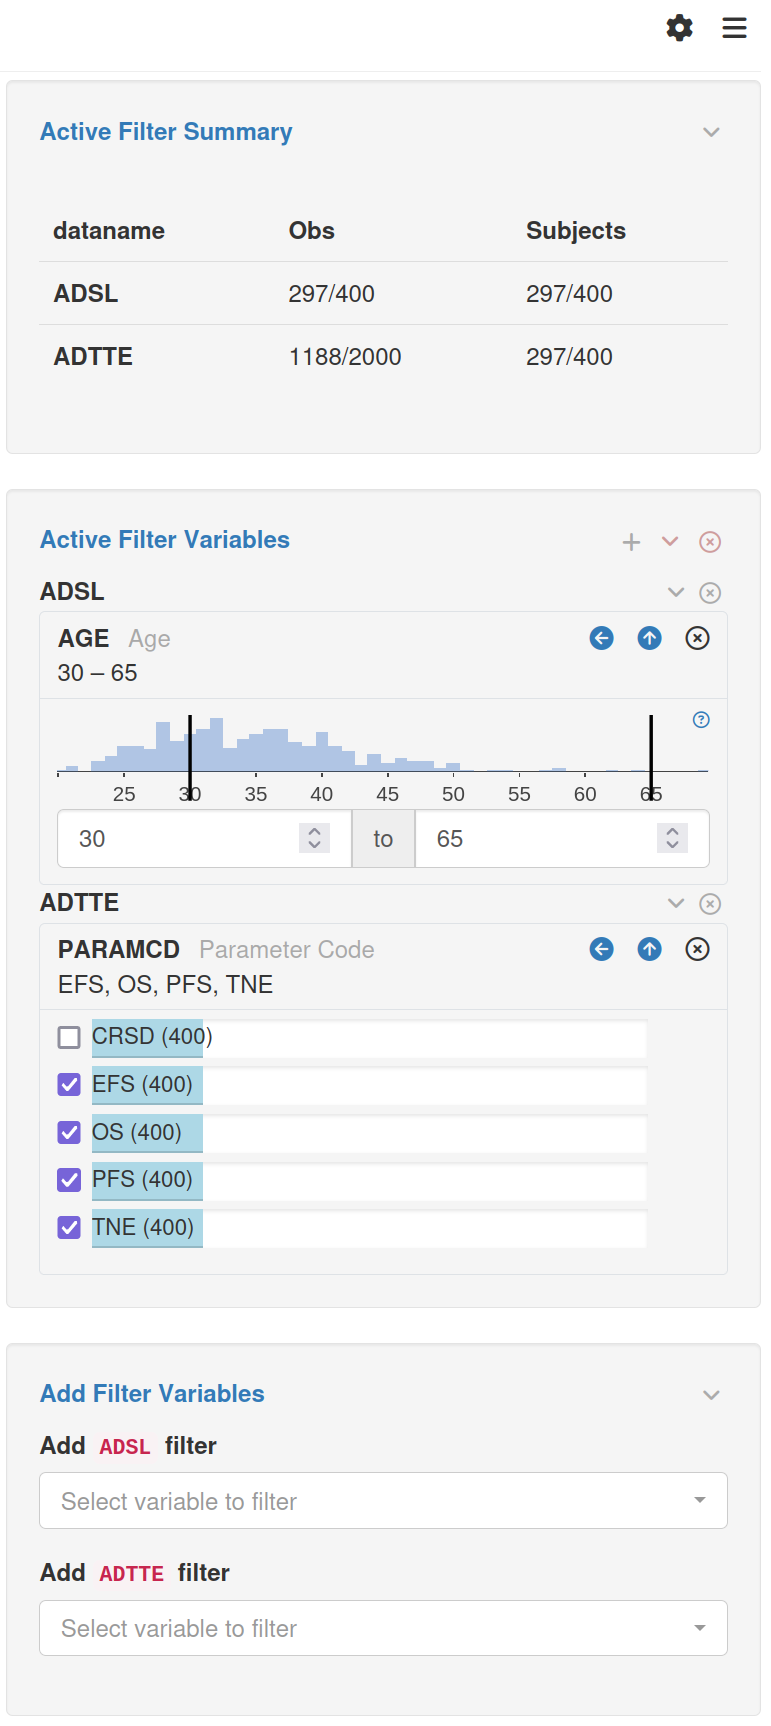This screenshot has width=771, height=1726.
Task: Click the plus icon in Active Filter Variables
Action: [x=631, y=542]
